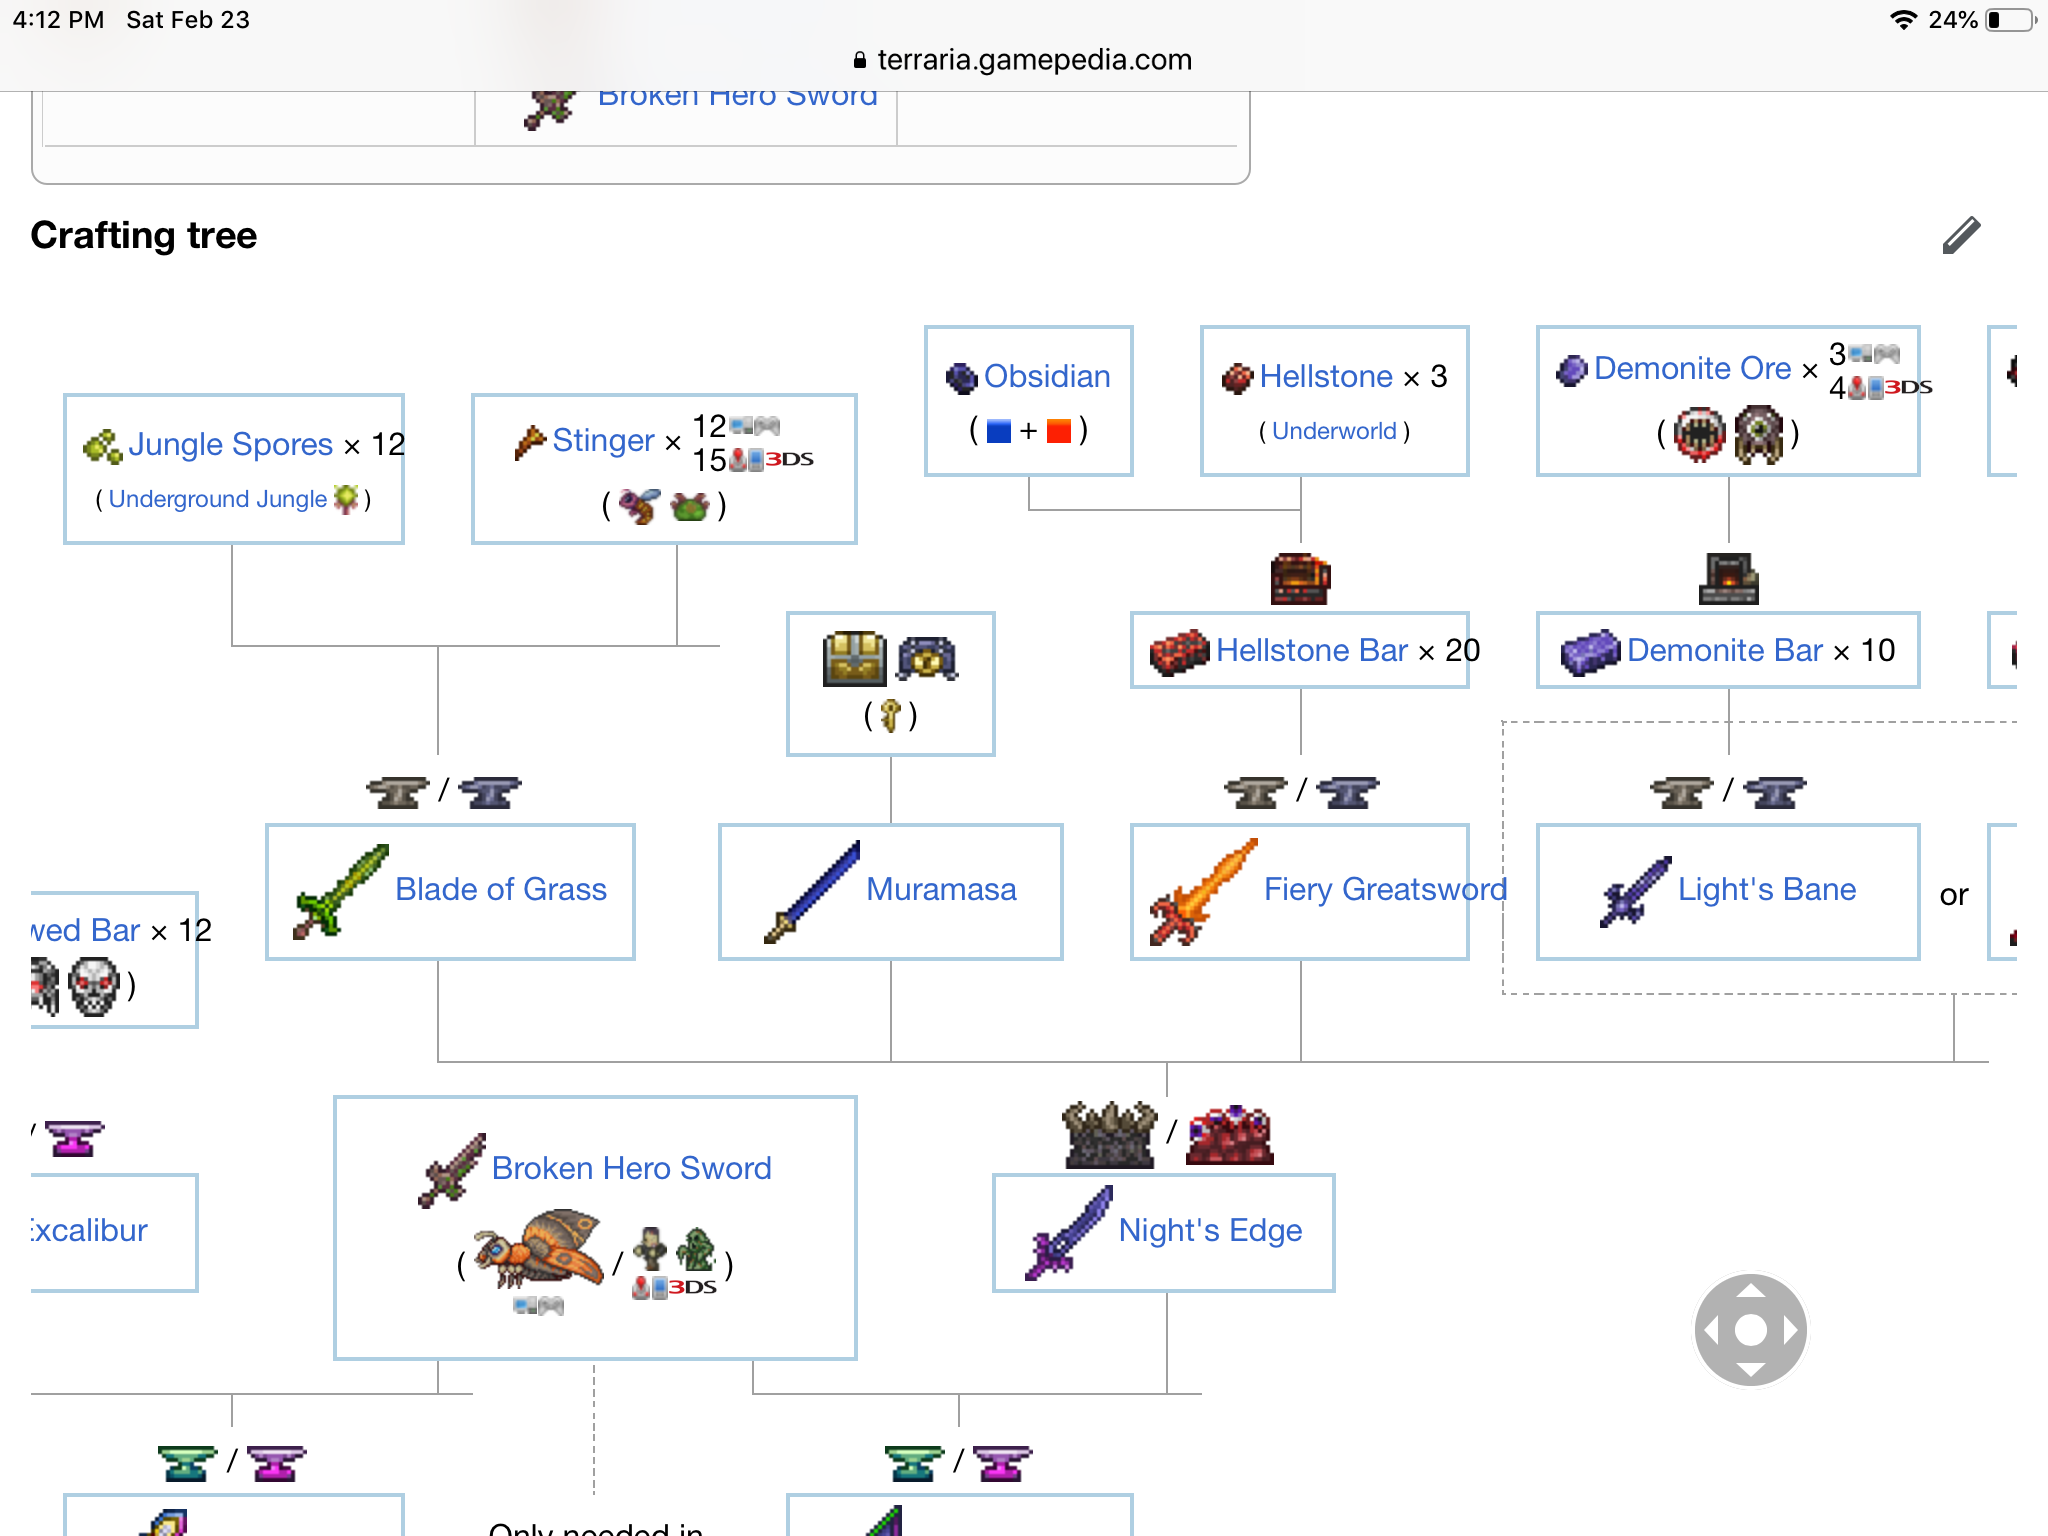The width and height of the screenshot is (2048, 1536).
Task: Click the Demon Altar icon
Action: pyautogui.click(x=1110, y=1134)
